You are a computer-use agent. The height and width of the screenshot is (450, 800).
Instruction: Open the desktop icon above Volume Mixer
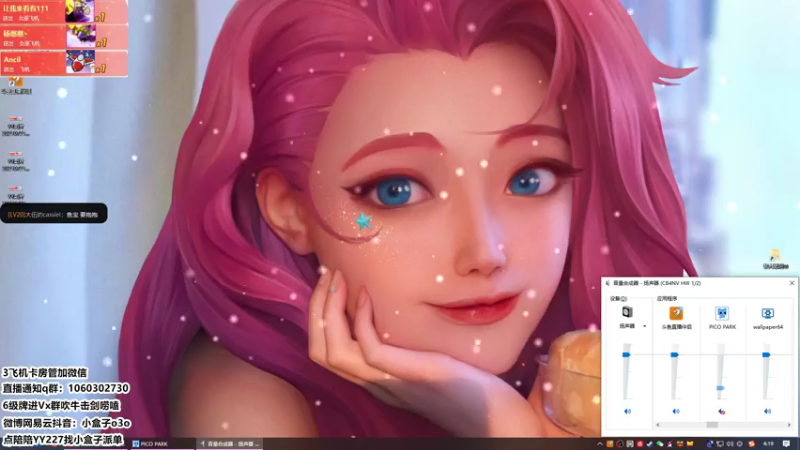775,259
